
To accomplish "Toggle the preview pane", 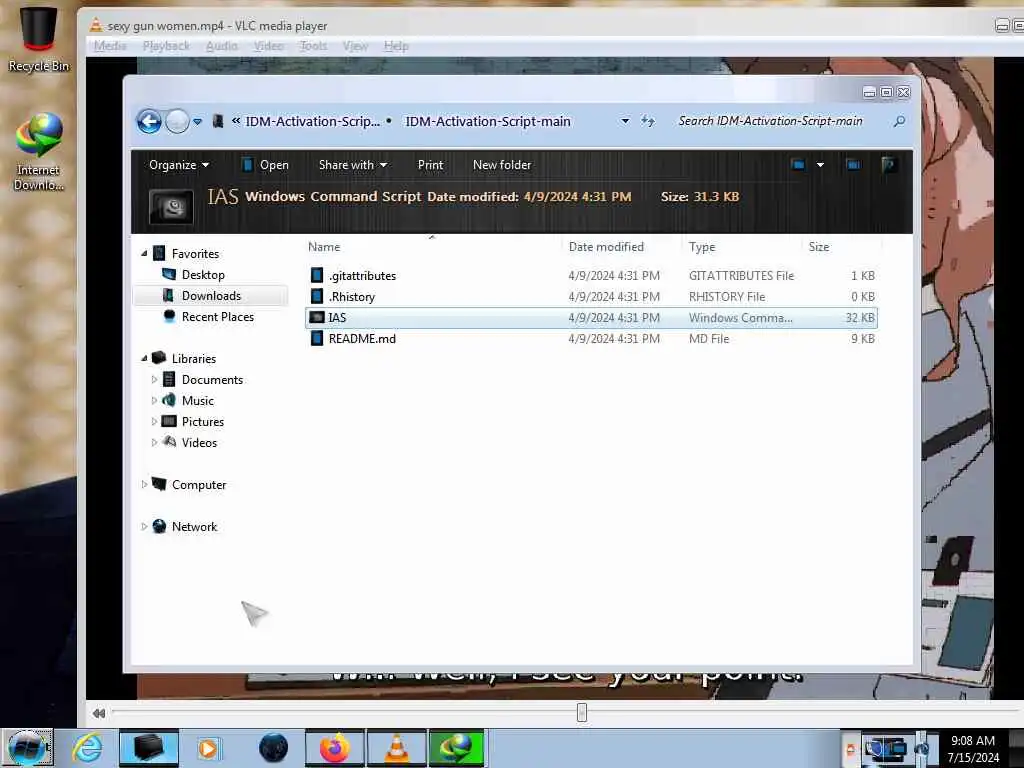I will tap(853, 165).
